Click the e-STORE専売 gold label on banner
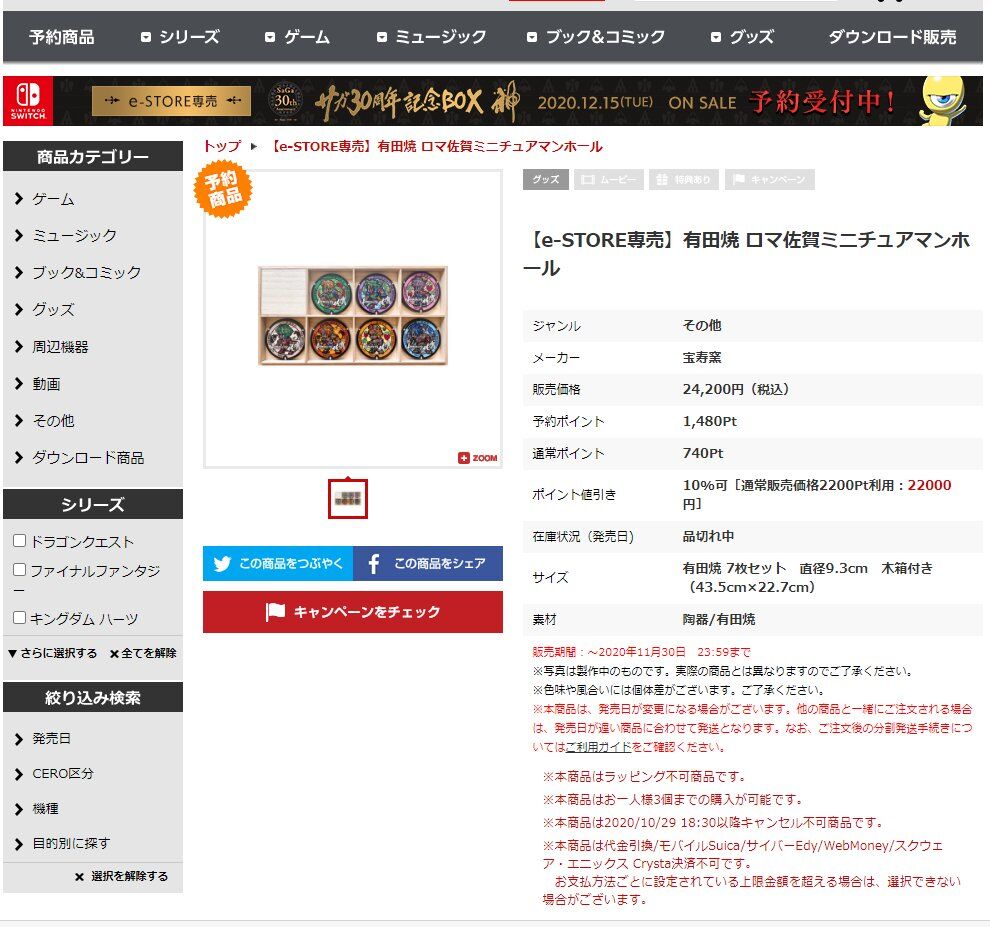Image resolution: width=990 pixels, height=927 pixels. pos(172,101)
